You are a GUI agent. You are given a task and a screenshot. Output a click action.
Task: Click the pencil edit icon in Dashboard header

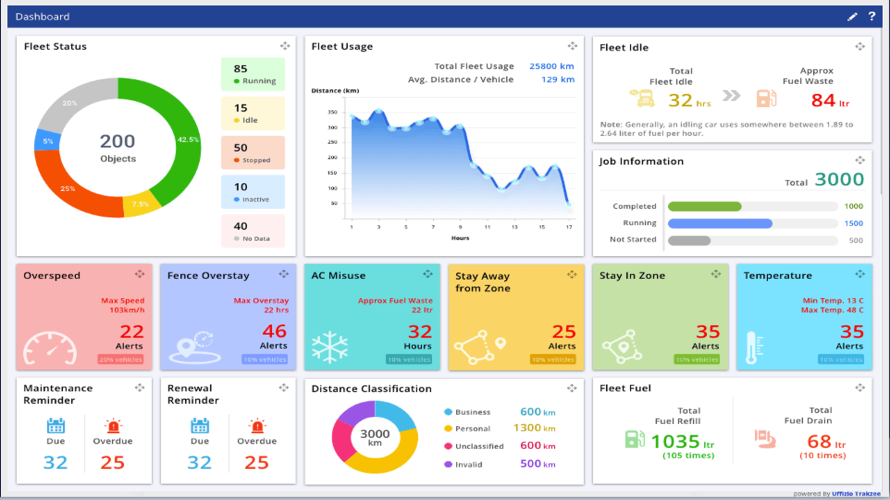coord(852,17)
